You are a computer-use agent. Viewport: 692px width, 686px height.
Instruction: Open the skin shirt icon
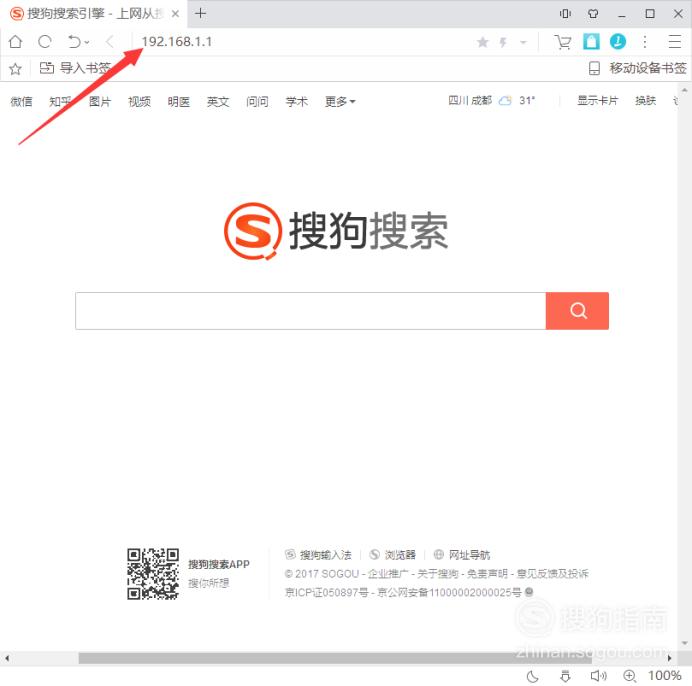tap(593, 14)
